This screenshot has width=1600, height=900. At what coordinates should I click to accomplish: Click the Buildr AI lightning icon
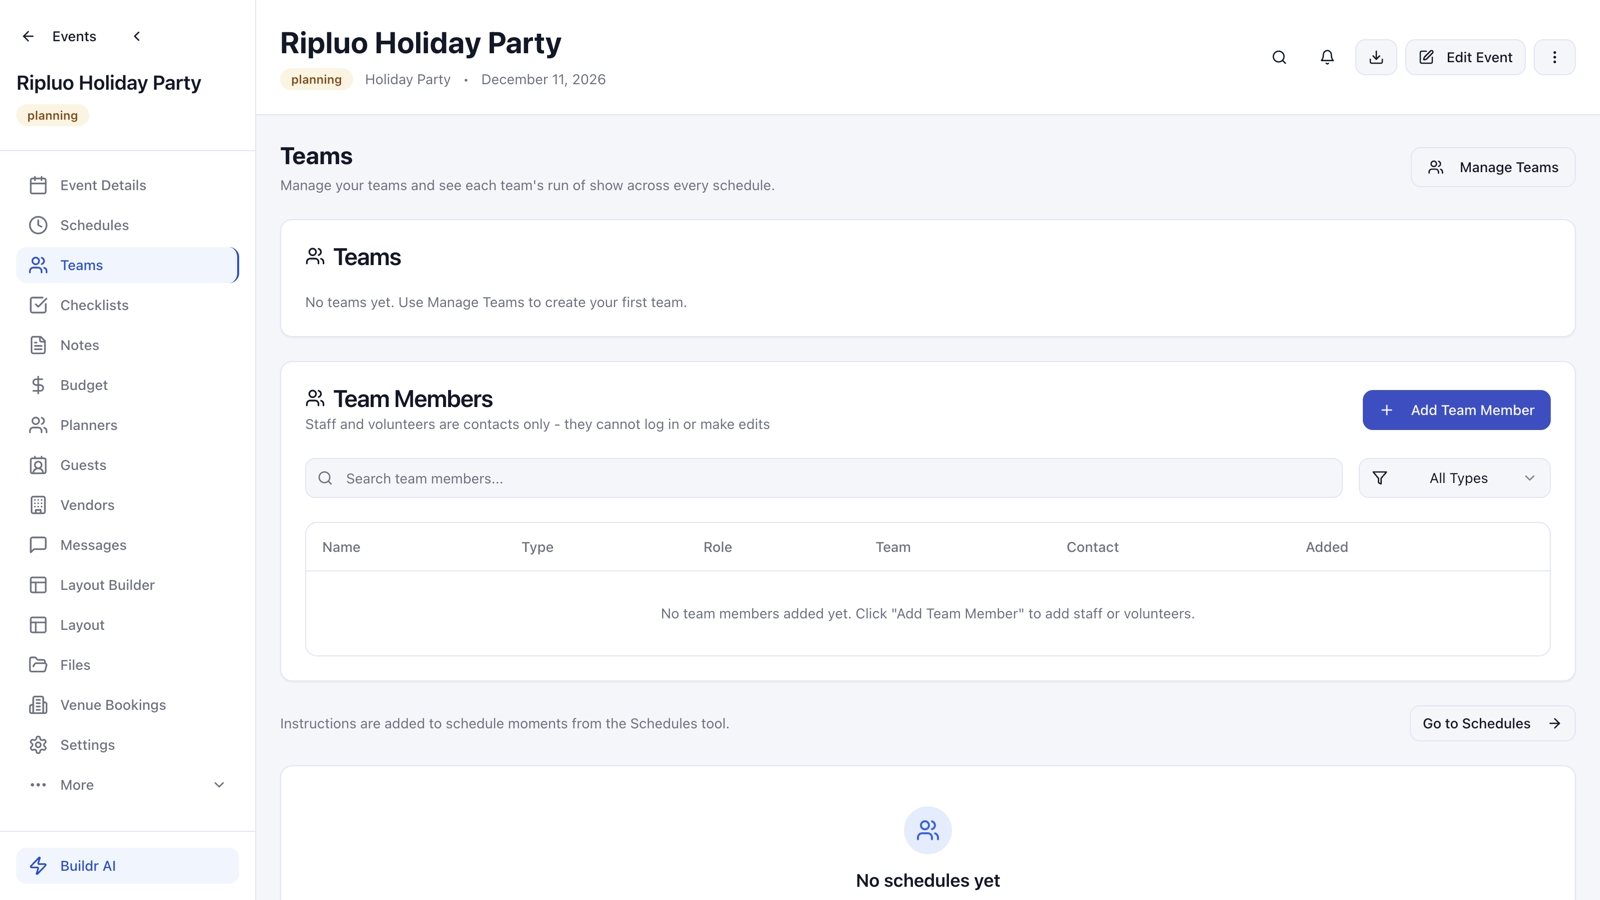pos(38,866)
